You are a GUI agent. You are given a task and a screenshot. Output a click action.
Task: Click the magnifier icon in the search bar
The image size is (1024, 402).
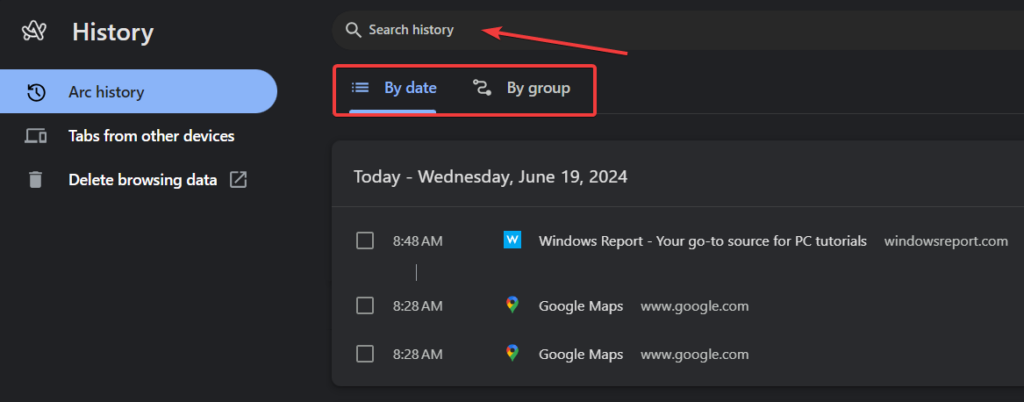click(x=352, y=30)
